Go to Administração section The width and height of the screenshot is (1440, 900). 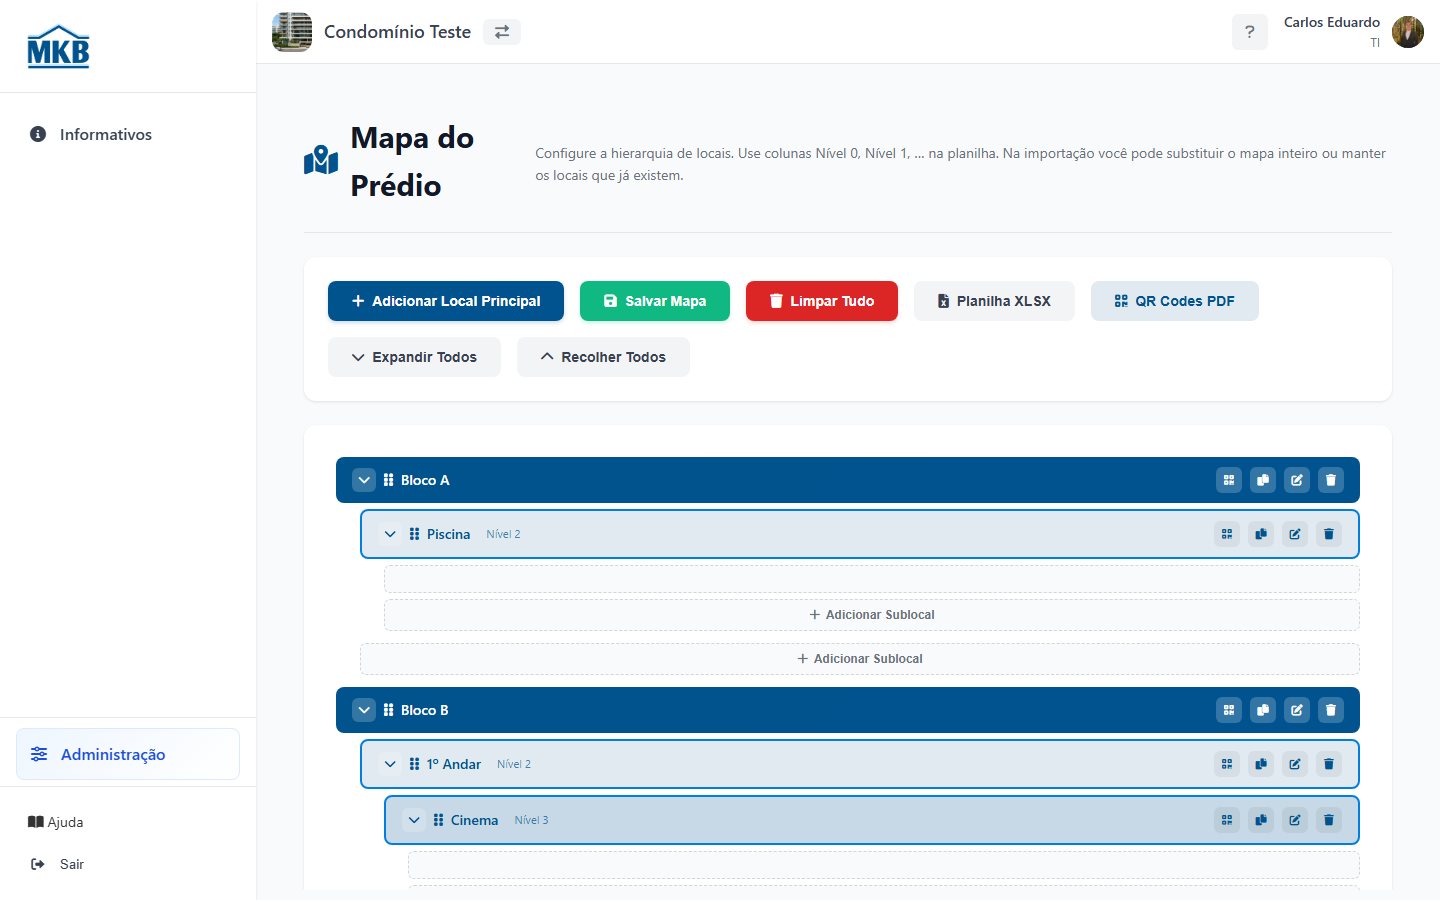click(x=128, y=754)
